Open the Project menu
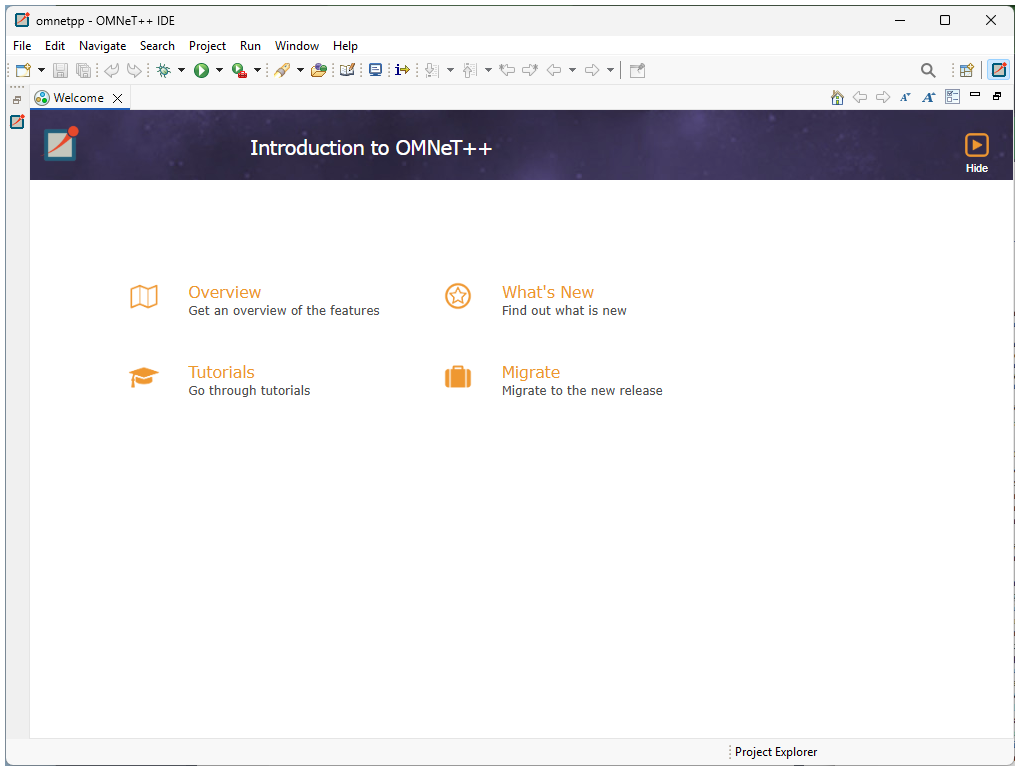Image resolution: width=1020 pixels, height=771 pixels. click(208, 46)
